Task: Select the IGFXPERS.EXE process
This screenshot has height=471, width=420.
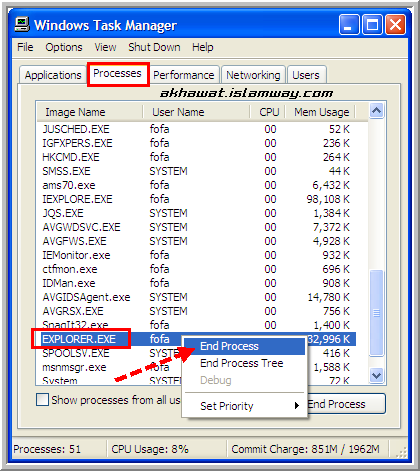Action: click(196, 143)
